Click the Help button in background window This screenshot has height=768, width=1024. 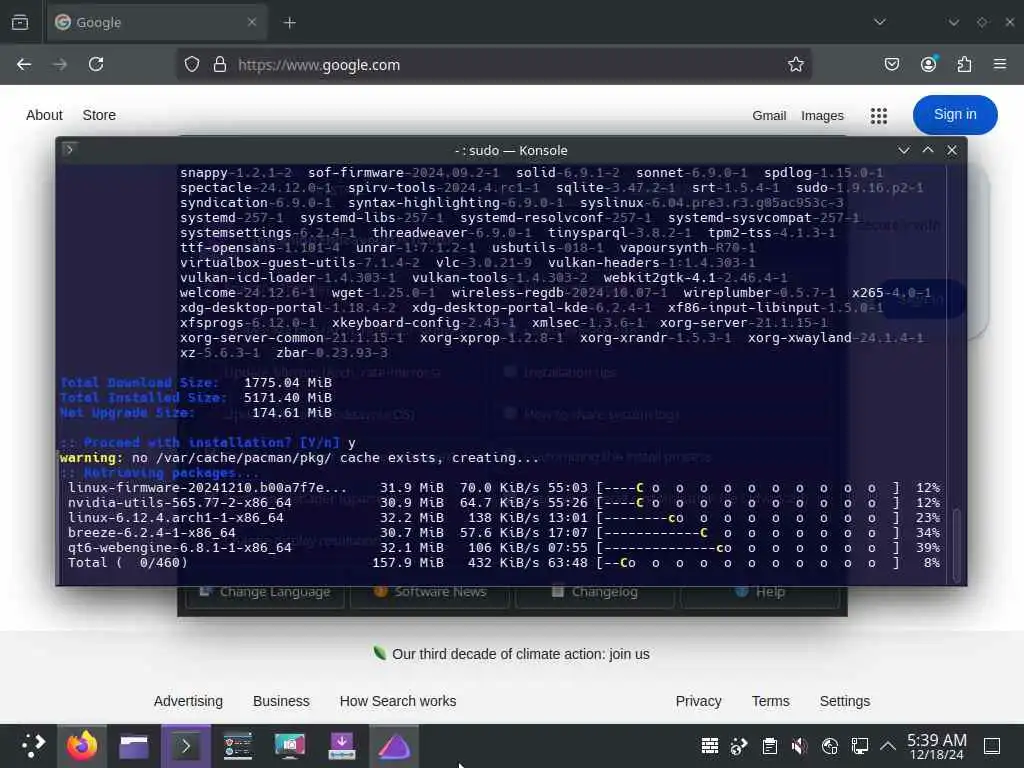pos(760,592)
